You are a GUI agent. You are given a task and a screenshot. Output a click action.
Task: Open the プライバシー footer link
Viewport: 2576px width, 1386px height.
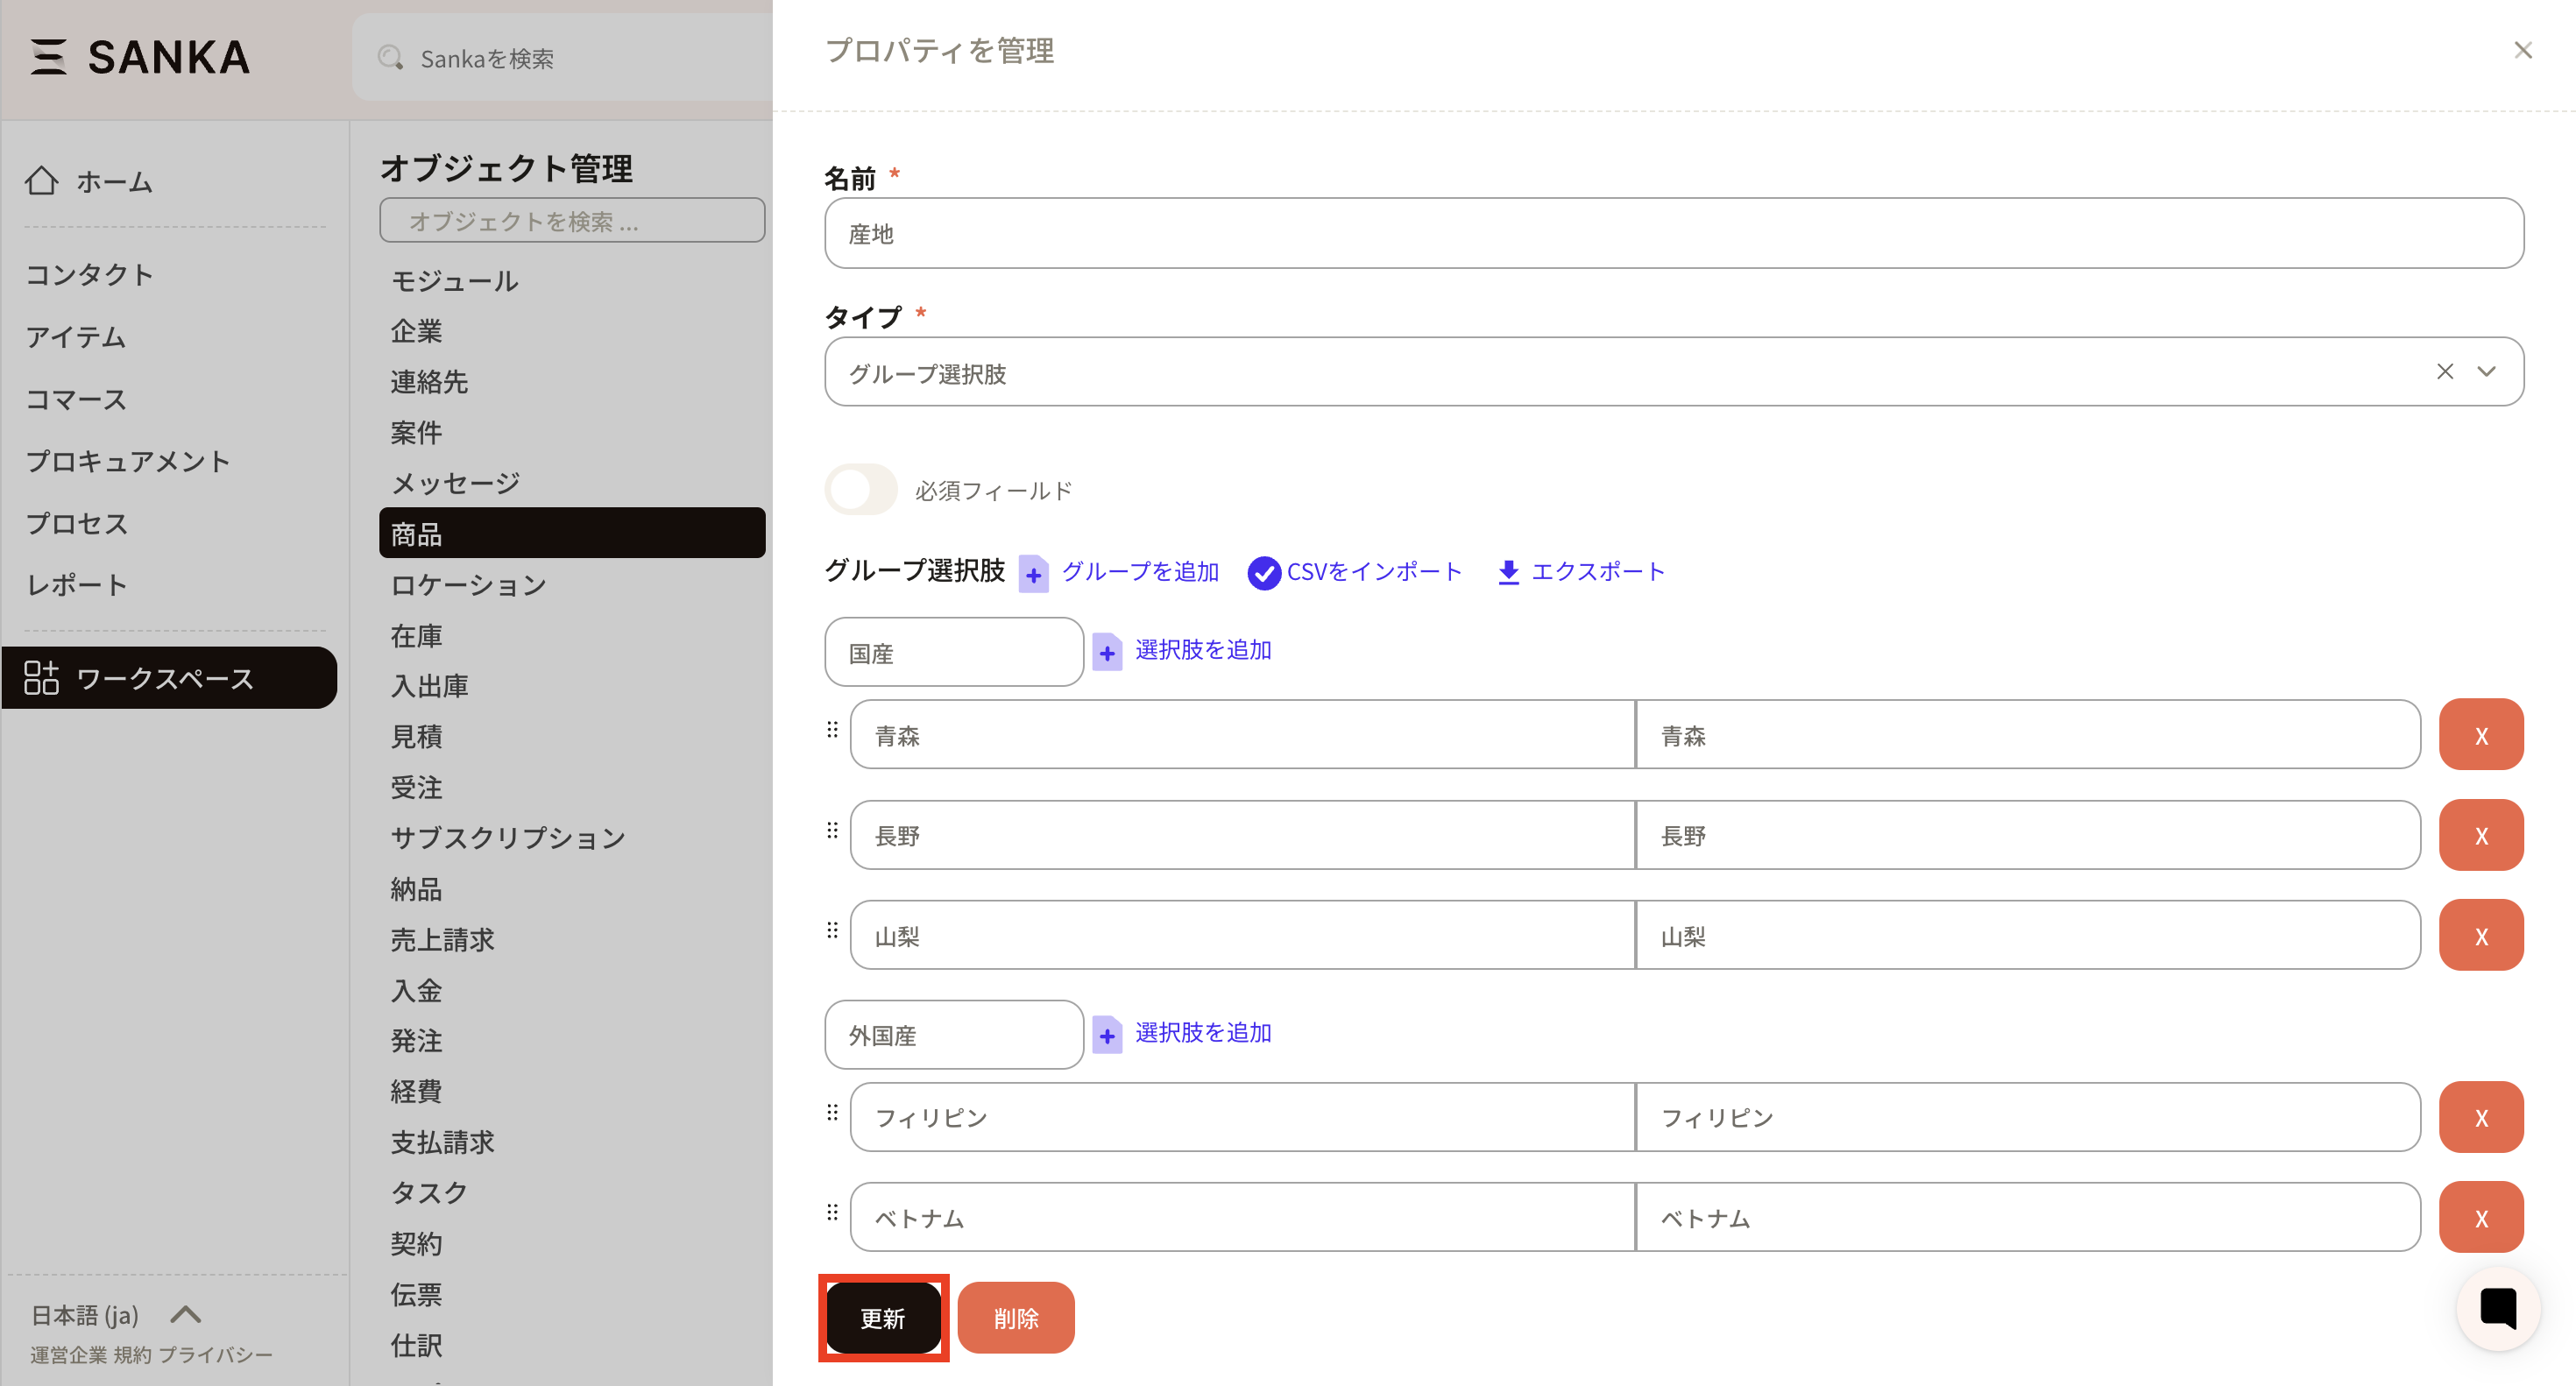215,1355
